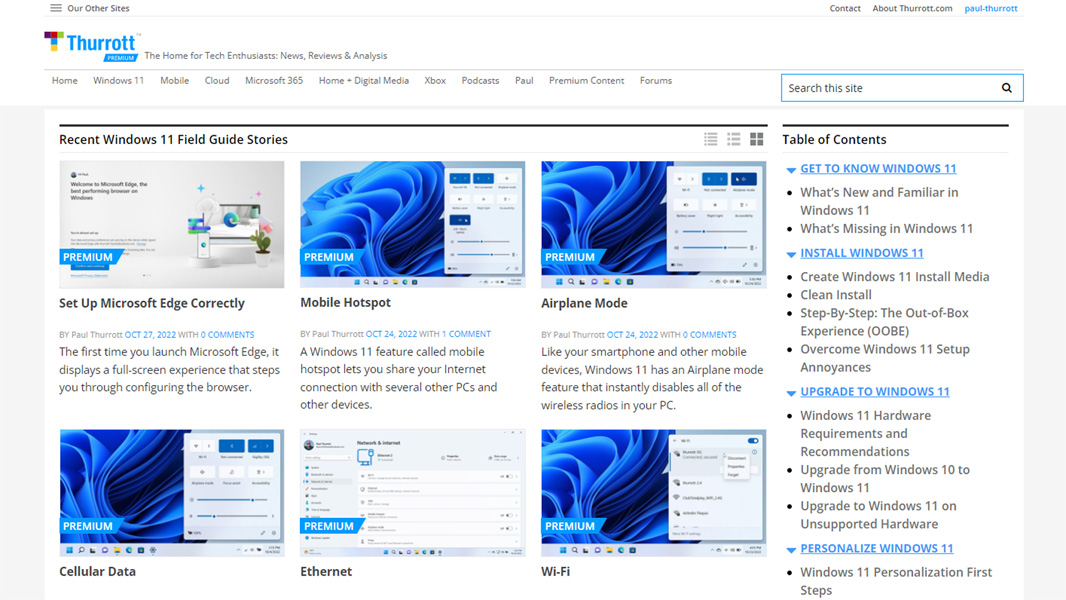Collapse the Upgrade to Windows 11 section arrow
This screenshot has height=600, width=1066.
click(x=791, y=393)
